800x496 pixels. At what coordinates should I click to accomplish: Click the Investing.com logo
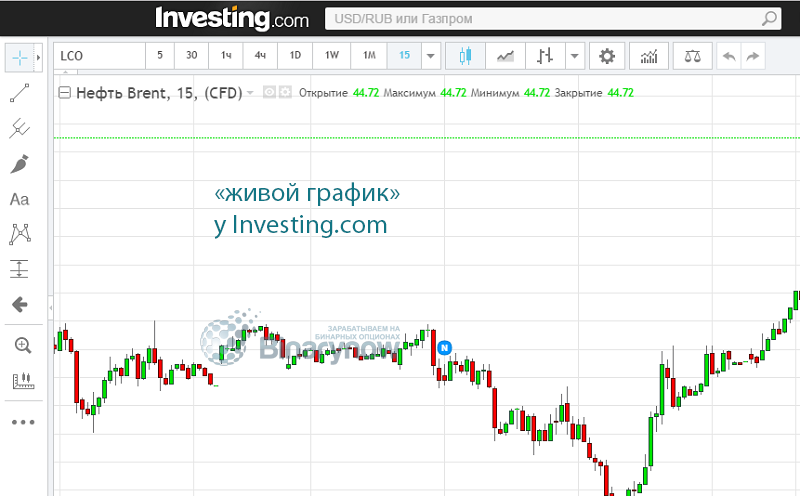pos(232,18)
